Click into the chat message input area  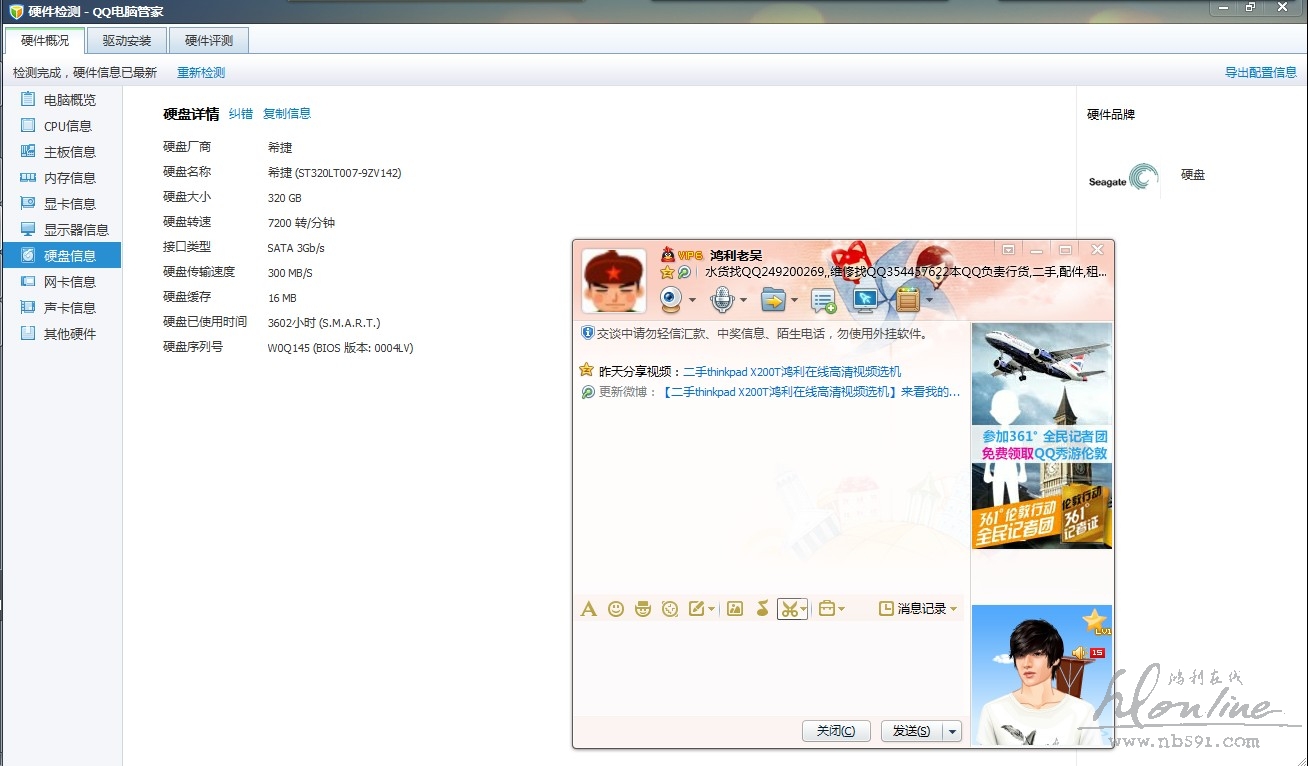(x=770, y=667)
